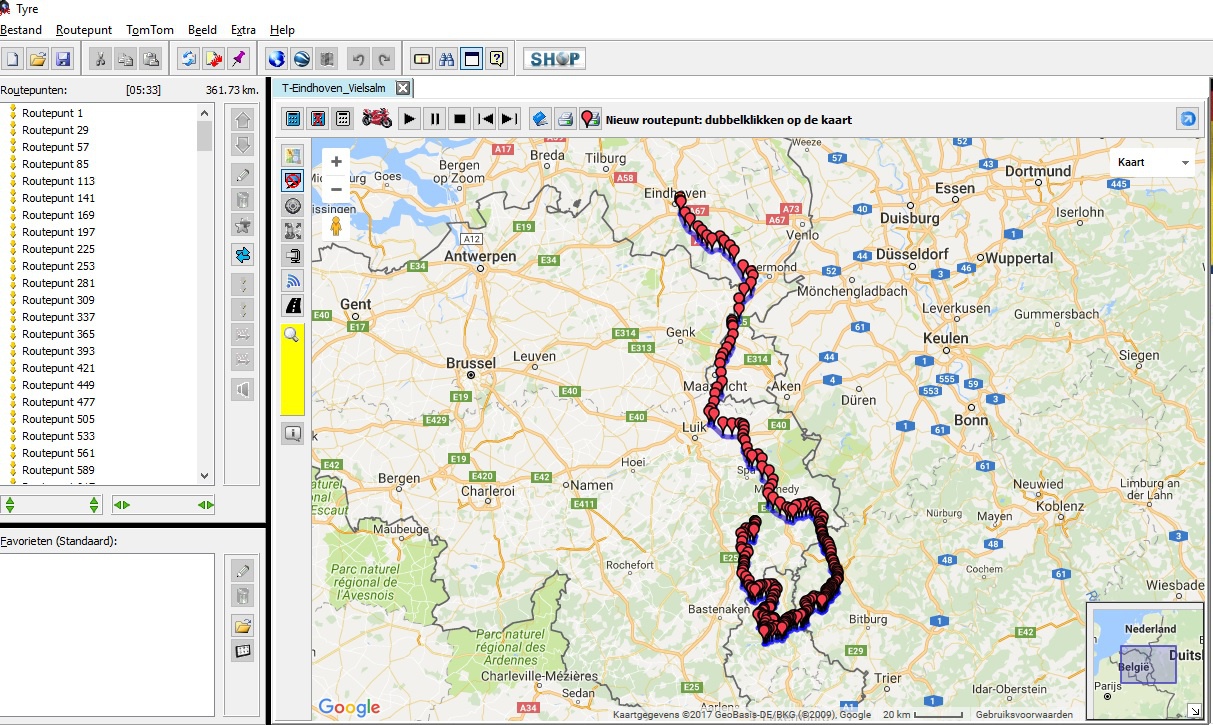
Task: Click the SHOP button
Action: pyautogui.click(x=554, y=59)
